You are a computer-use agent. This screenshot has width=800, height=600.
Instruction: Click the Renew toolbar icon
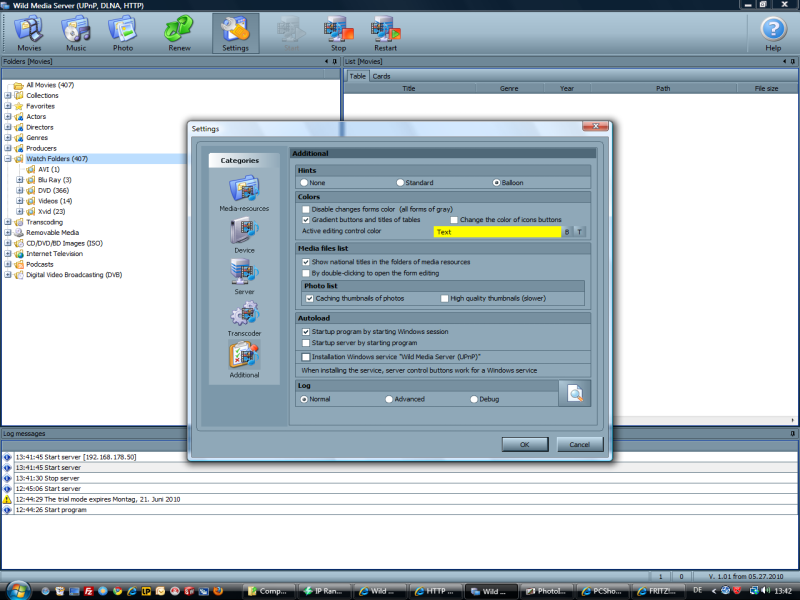pyautogui.click(x=179, y=34)
